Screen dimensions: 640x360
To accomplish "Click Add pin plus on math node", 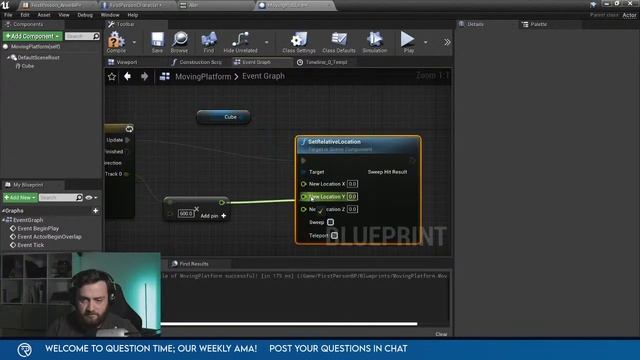I will (224, 216).
